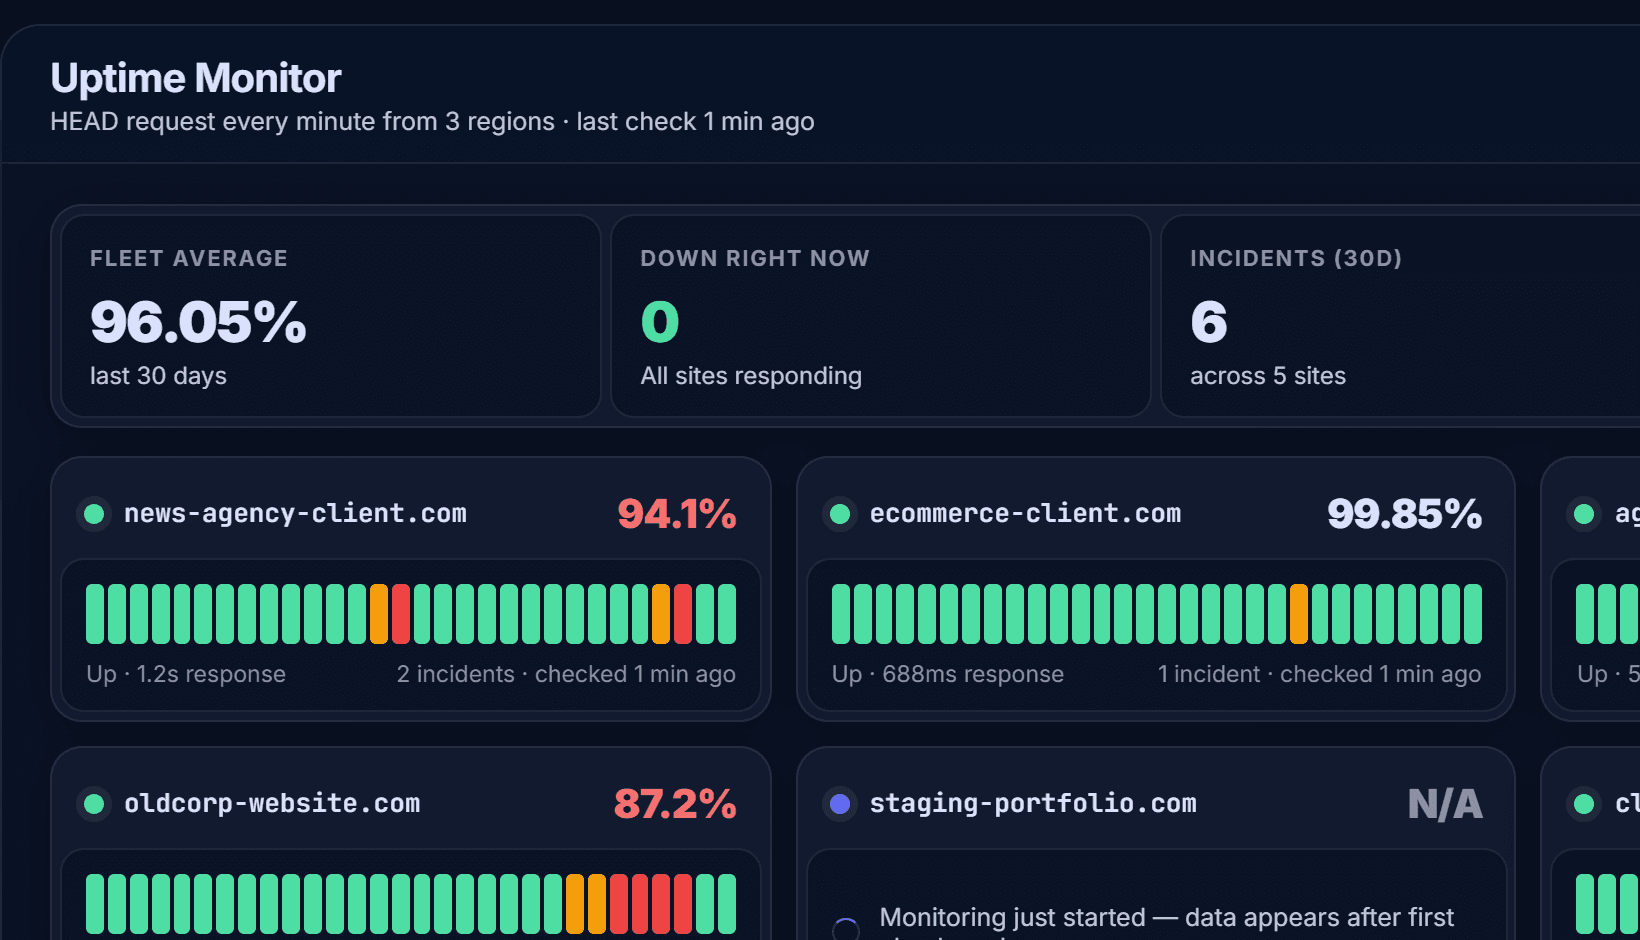
Task: Click the Fleet Average 96.05% card
Action: 331,316
